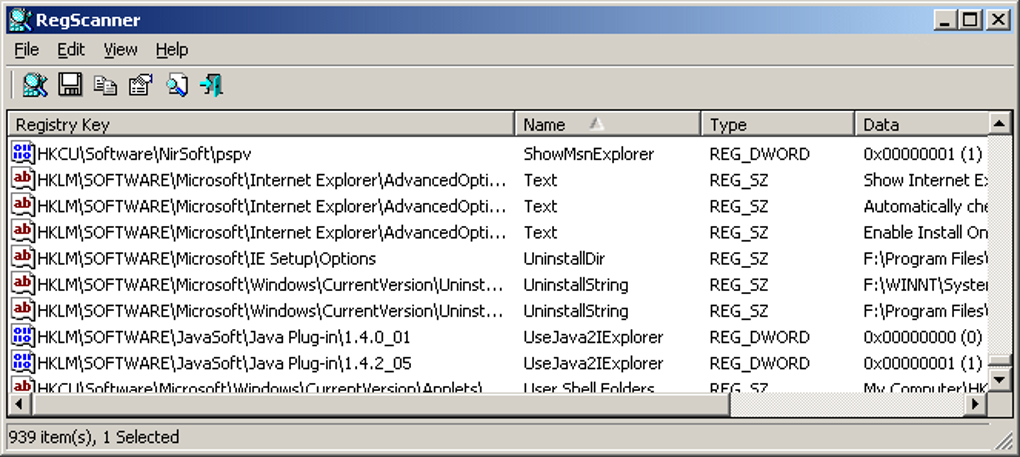Click the new registry scan toolbar icon
The height and width of the screenshot is (457, 1020).
point(35,85)
